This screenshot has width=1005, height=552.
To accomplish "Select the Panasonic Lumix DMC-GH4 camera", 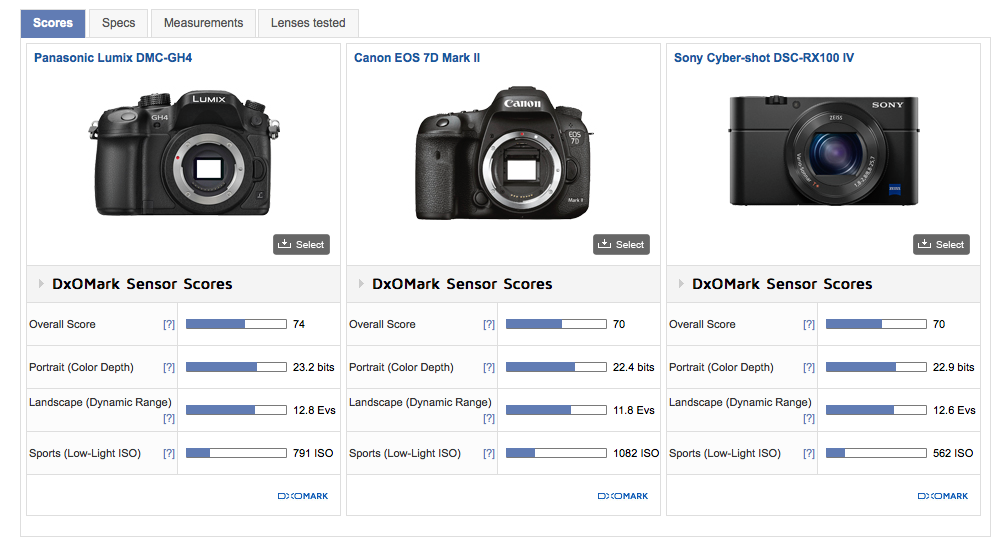I will click(x=301, y=244).
